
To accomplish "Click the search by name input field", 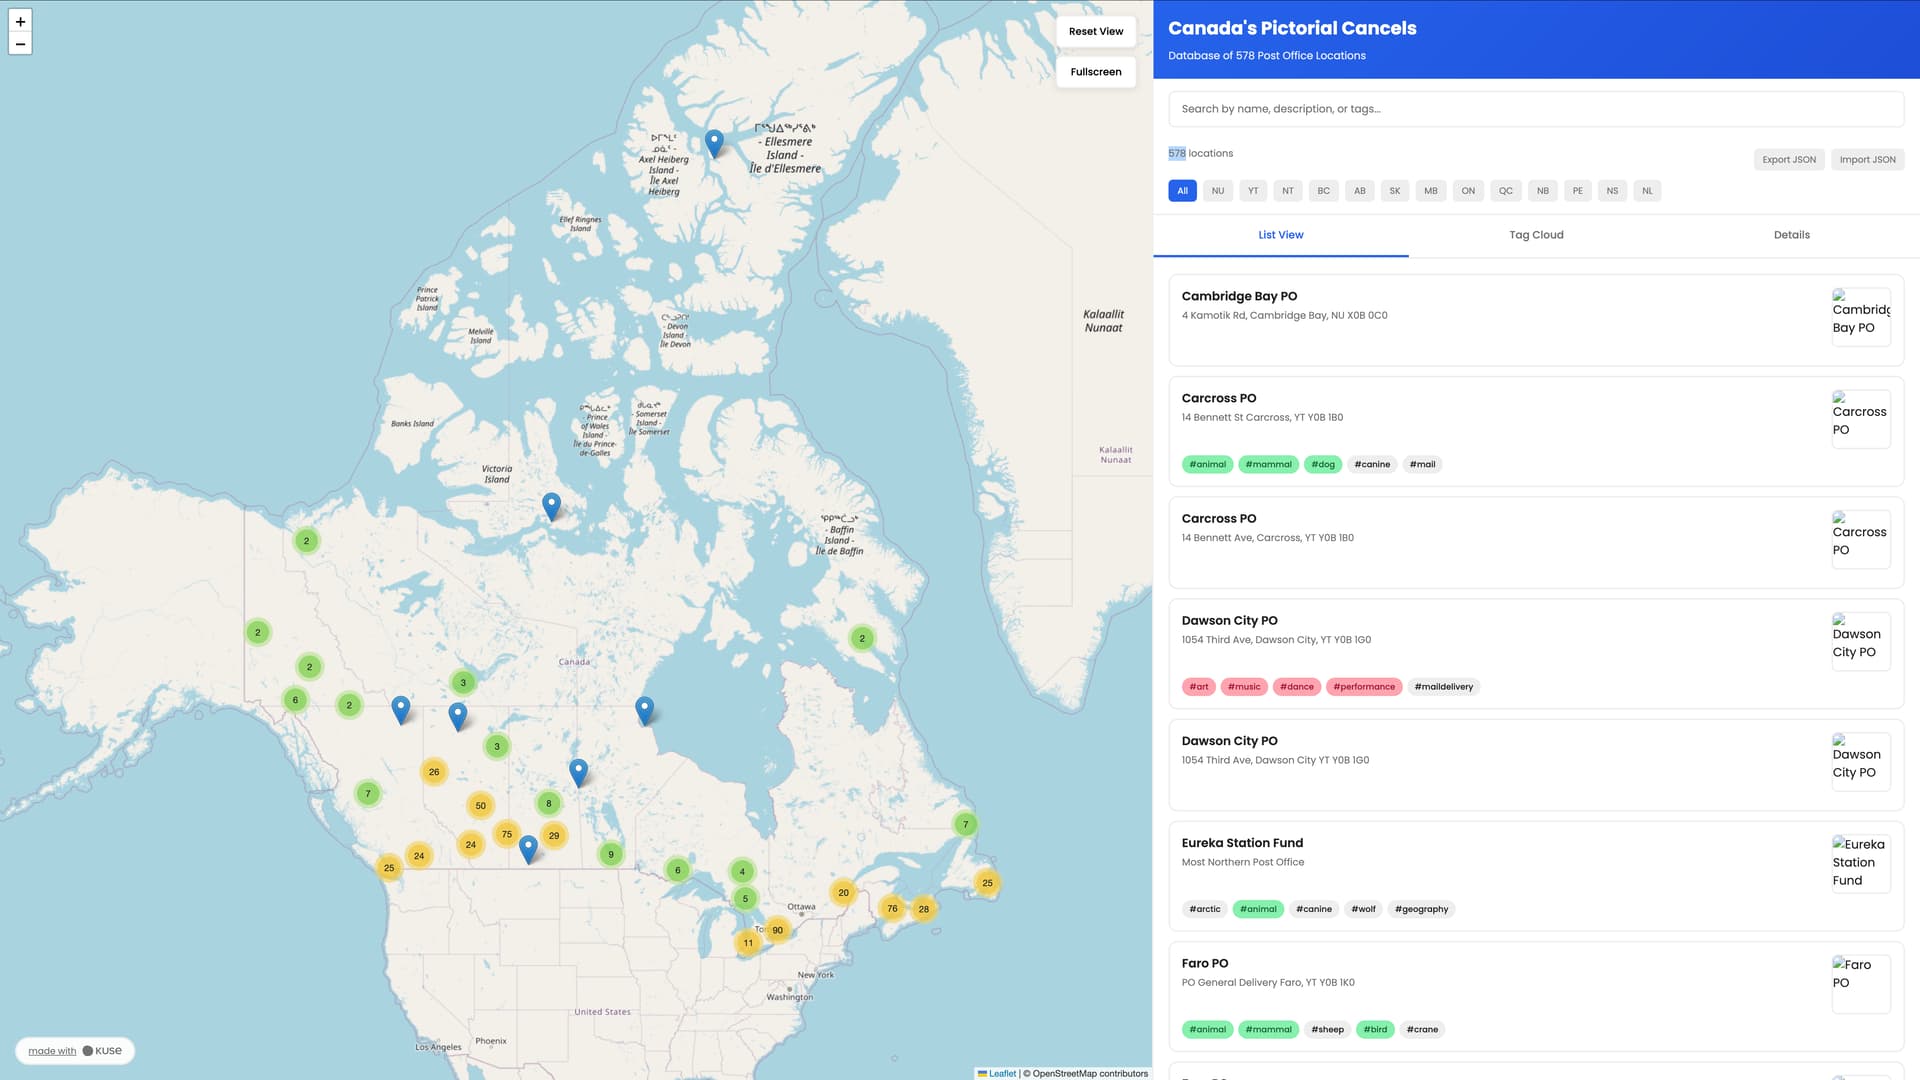I will pyautogui.click(x=1535, y=109).
